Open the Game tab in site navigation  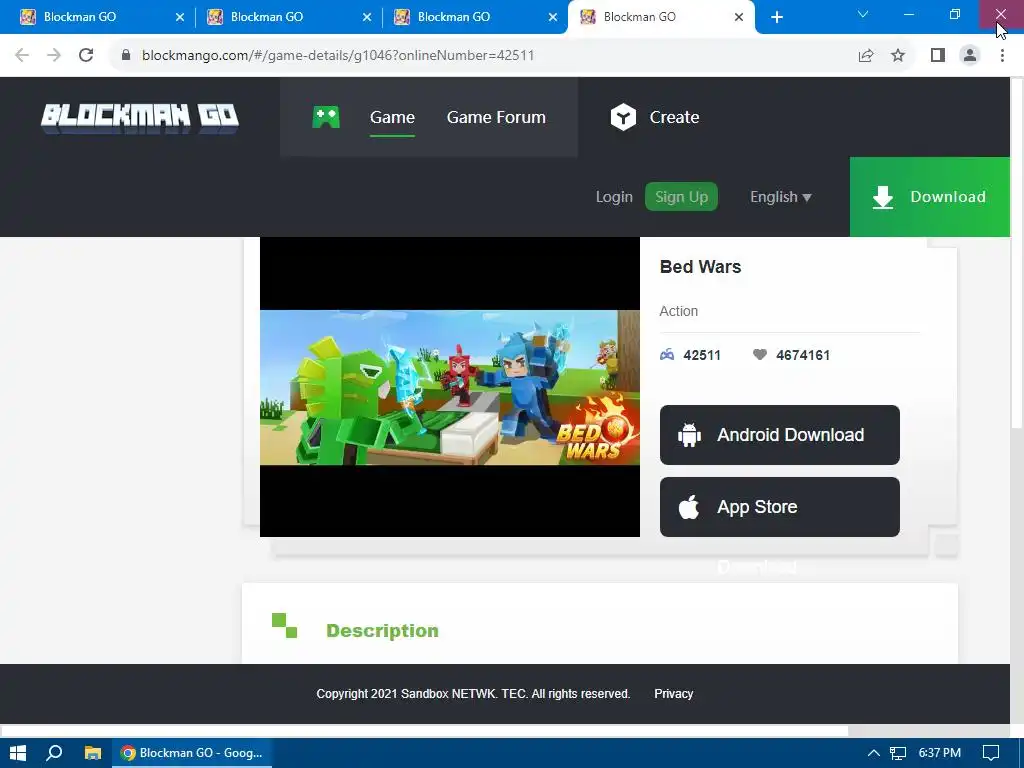pyautogui.click(x=392, y=117)
